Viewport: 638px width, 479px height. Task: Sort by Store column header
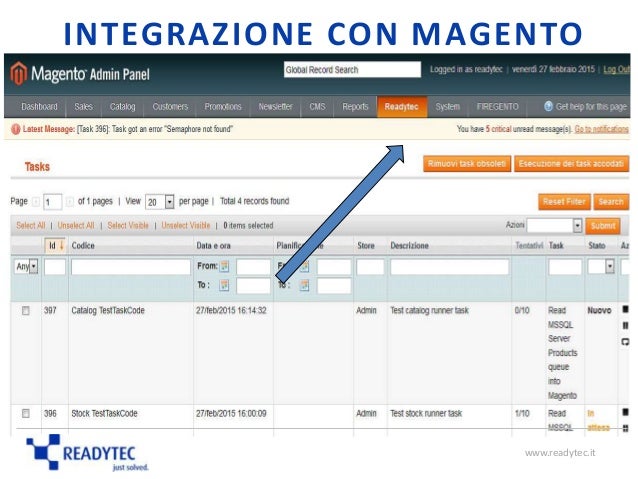click(x=365, y=245)
